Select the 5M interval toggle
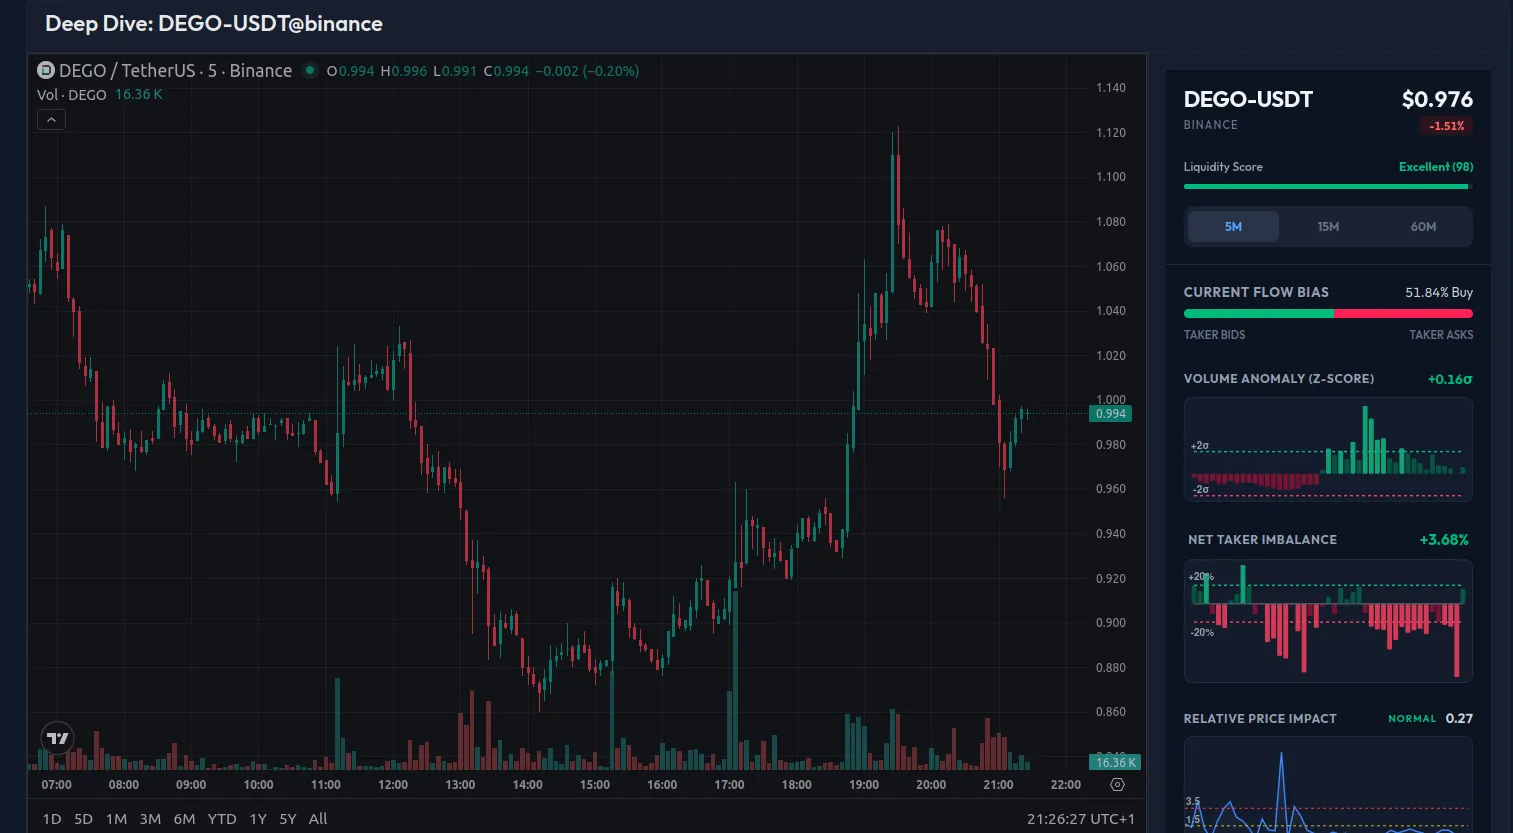Image resolution: width=1513 pixels, height=833 pixels. pos(1232,226)
